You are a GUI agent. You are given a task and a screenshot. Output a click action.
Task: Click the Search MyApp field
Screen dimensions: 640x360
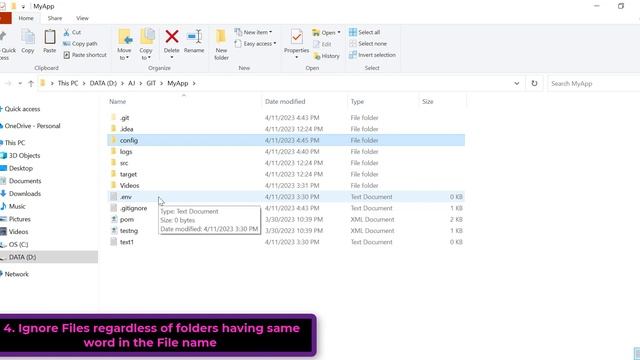593,83
